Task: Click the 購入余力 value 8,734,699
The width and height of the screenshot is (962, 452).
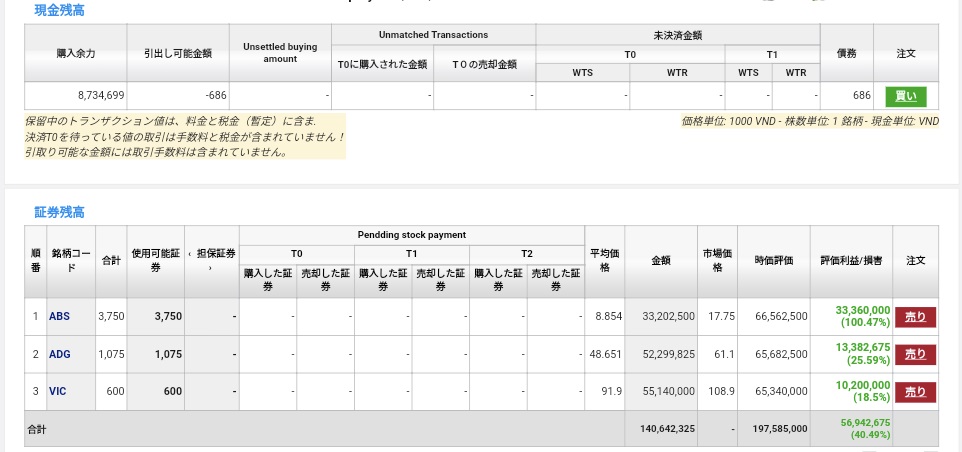Action: [x=100, y=96]
